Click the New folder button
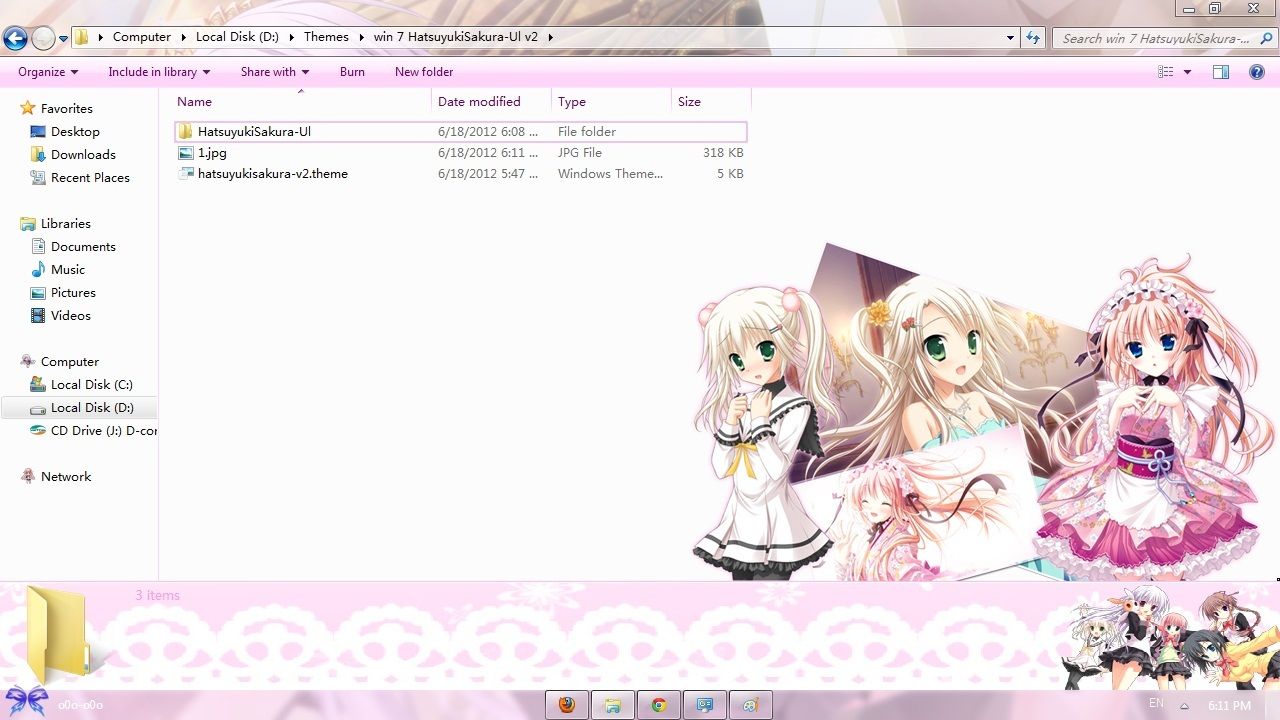The height and width of the screenshot is (720, 1280). (x=424, y=72)
